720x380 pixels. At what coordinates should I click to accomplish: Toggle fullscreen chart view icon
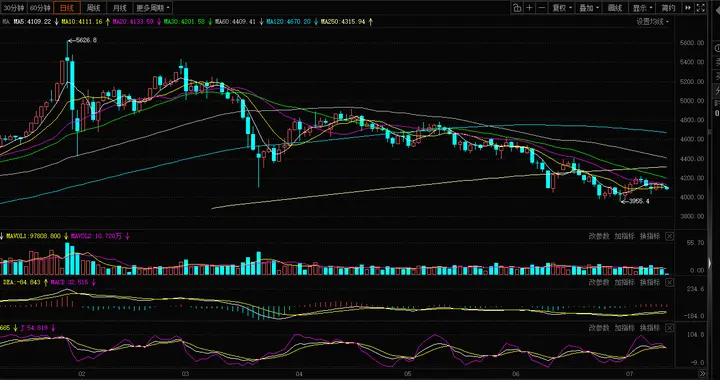pyautogui.click(x=701, y=8)
